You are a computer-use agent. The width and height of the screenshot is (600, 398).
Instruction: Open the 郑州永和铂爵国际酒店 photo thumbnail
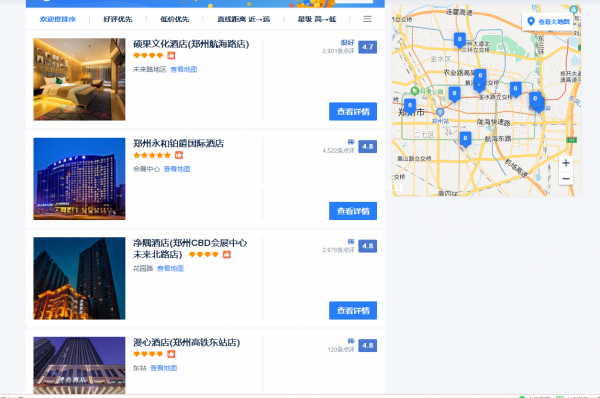[x=79, y=179]
